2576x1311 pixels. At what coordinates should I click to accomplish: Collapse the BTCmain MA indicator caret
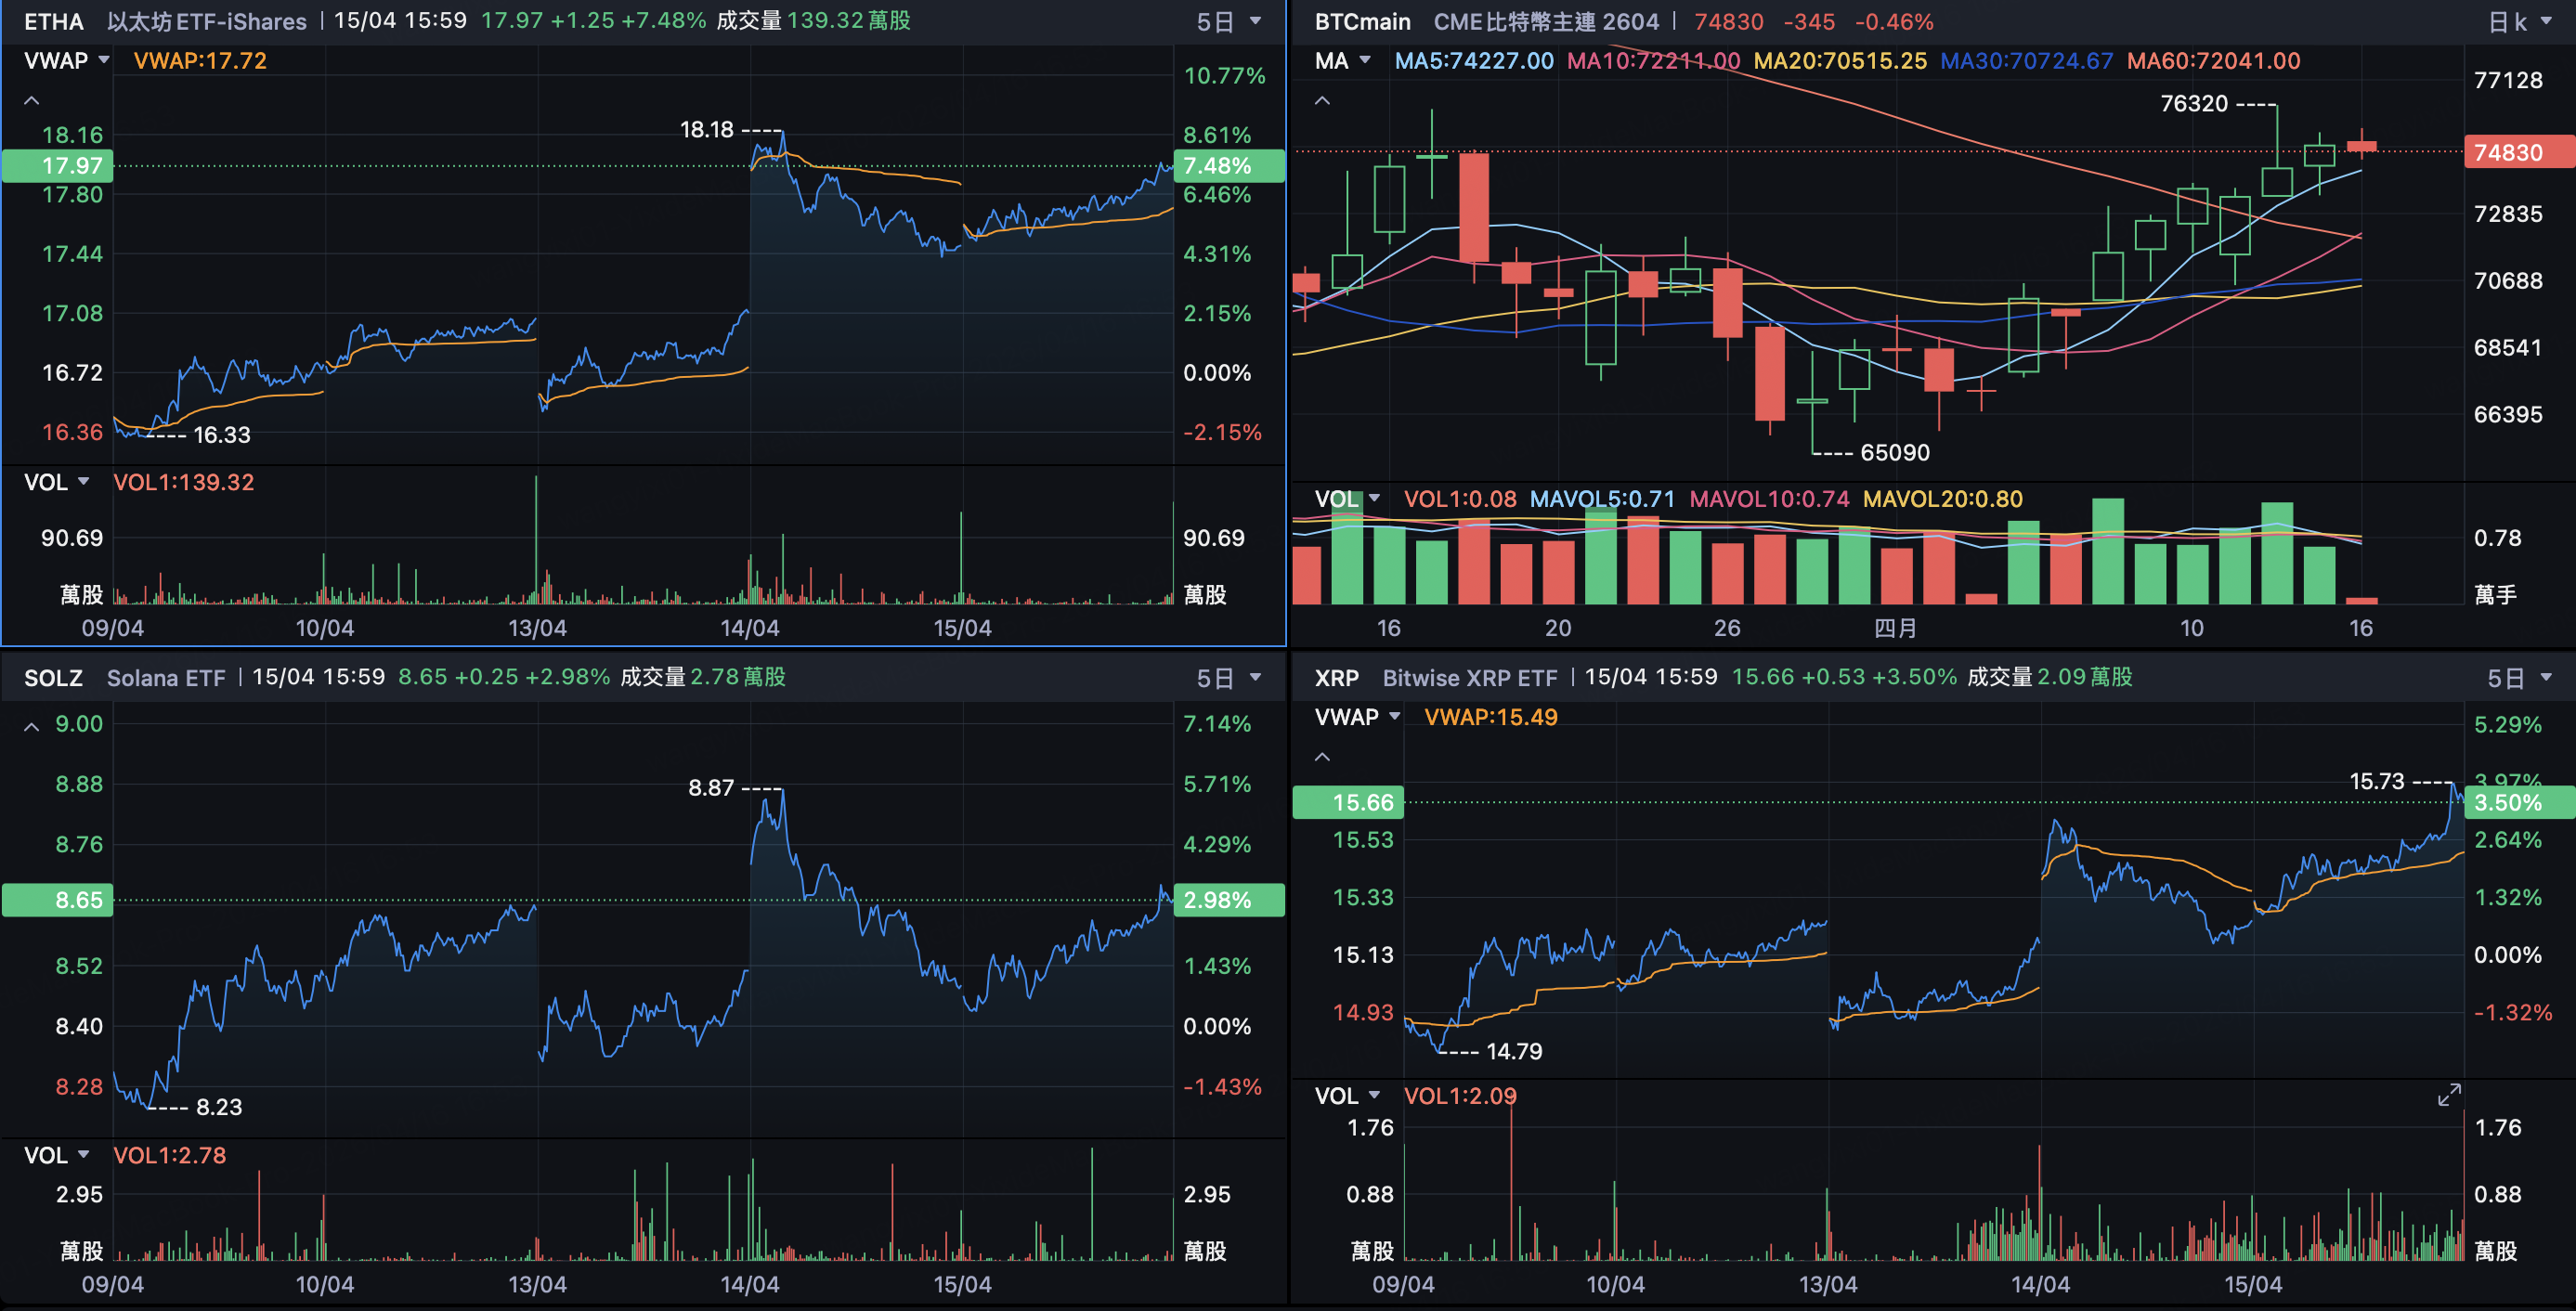click(x=1322, y=101)
